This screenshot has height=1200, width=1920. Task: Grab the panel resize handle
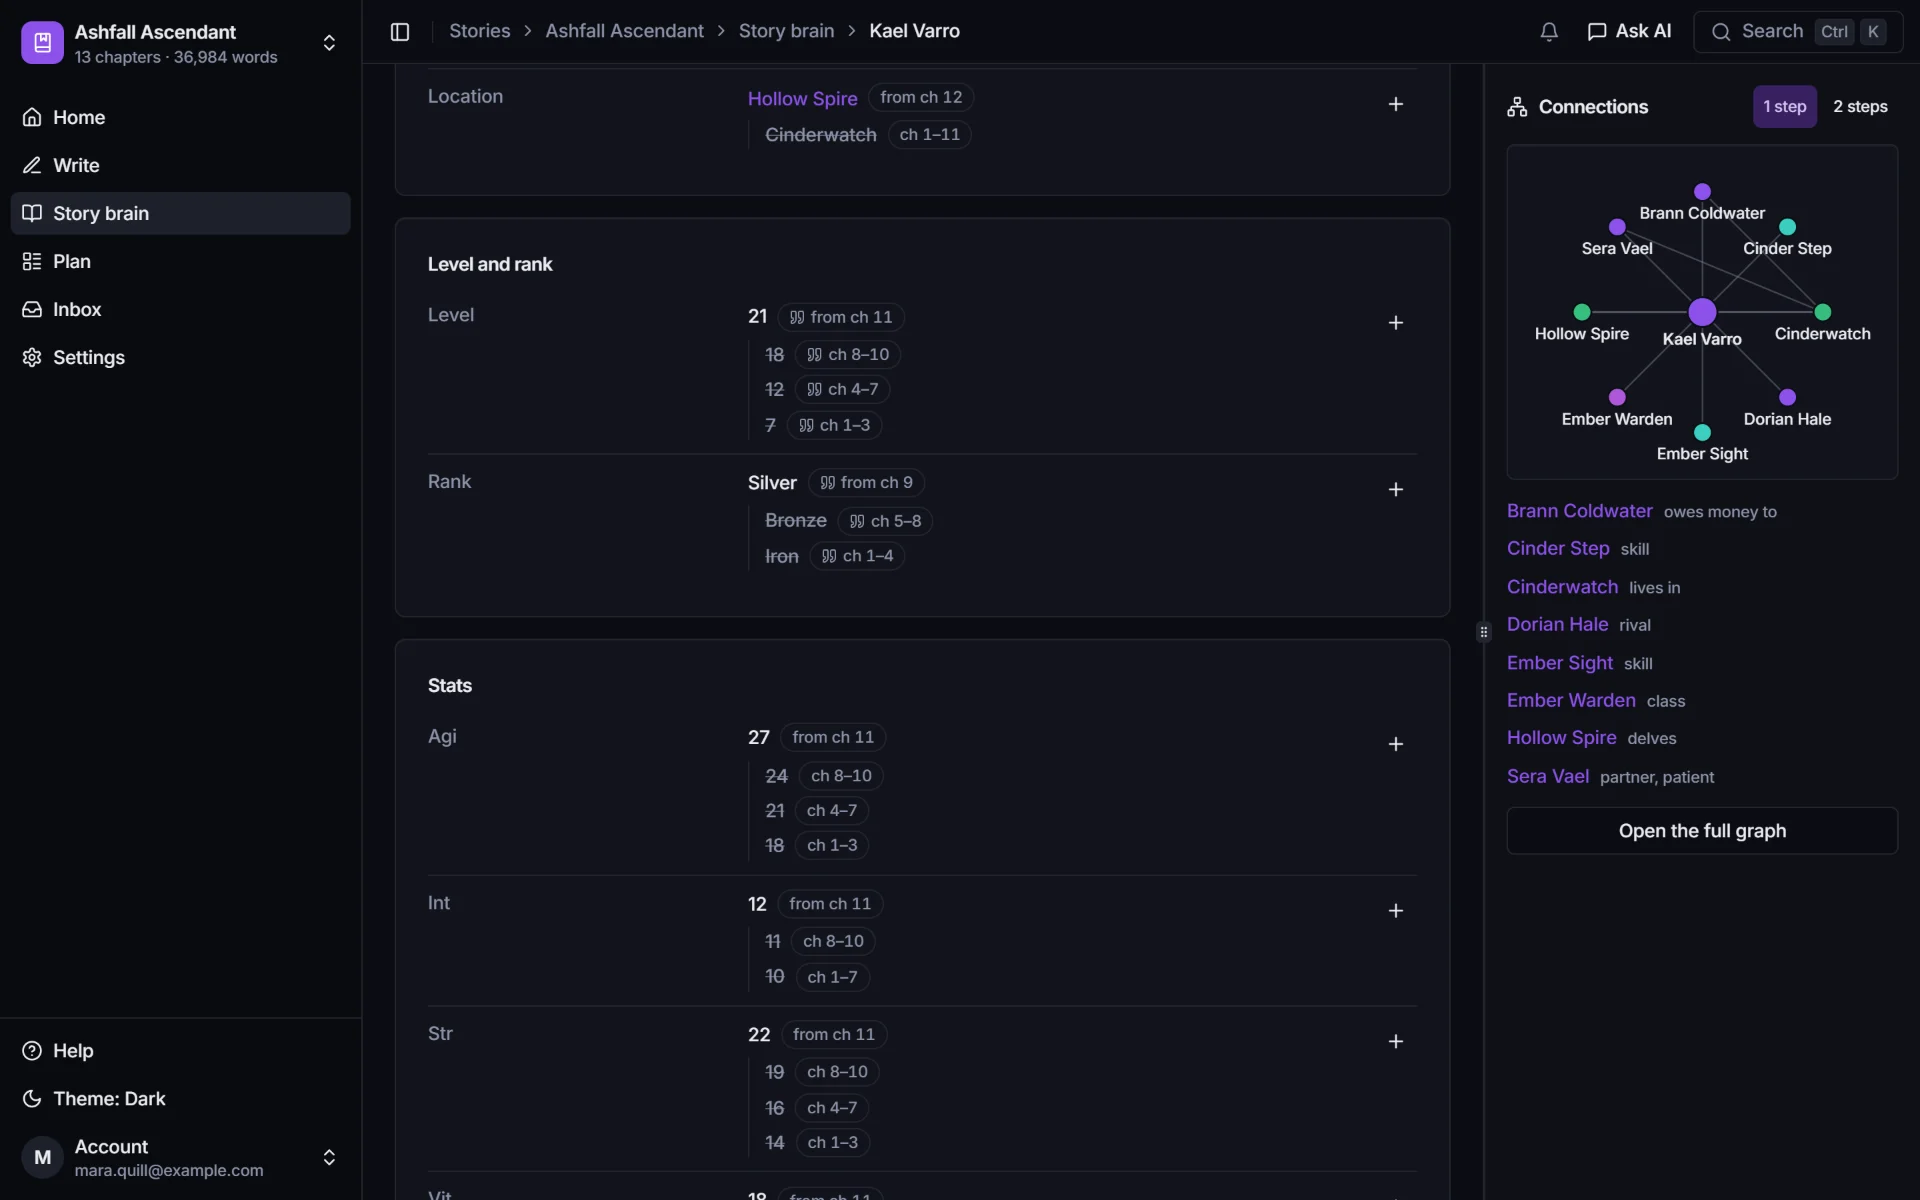(x=1484, y=632)
